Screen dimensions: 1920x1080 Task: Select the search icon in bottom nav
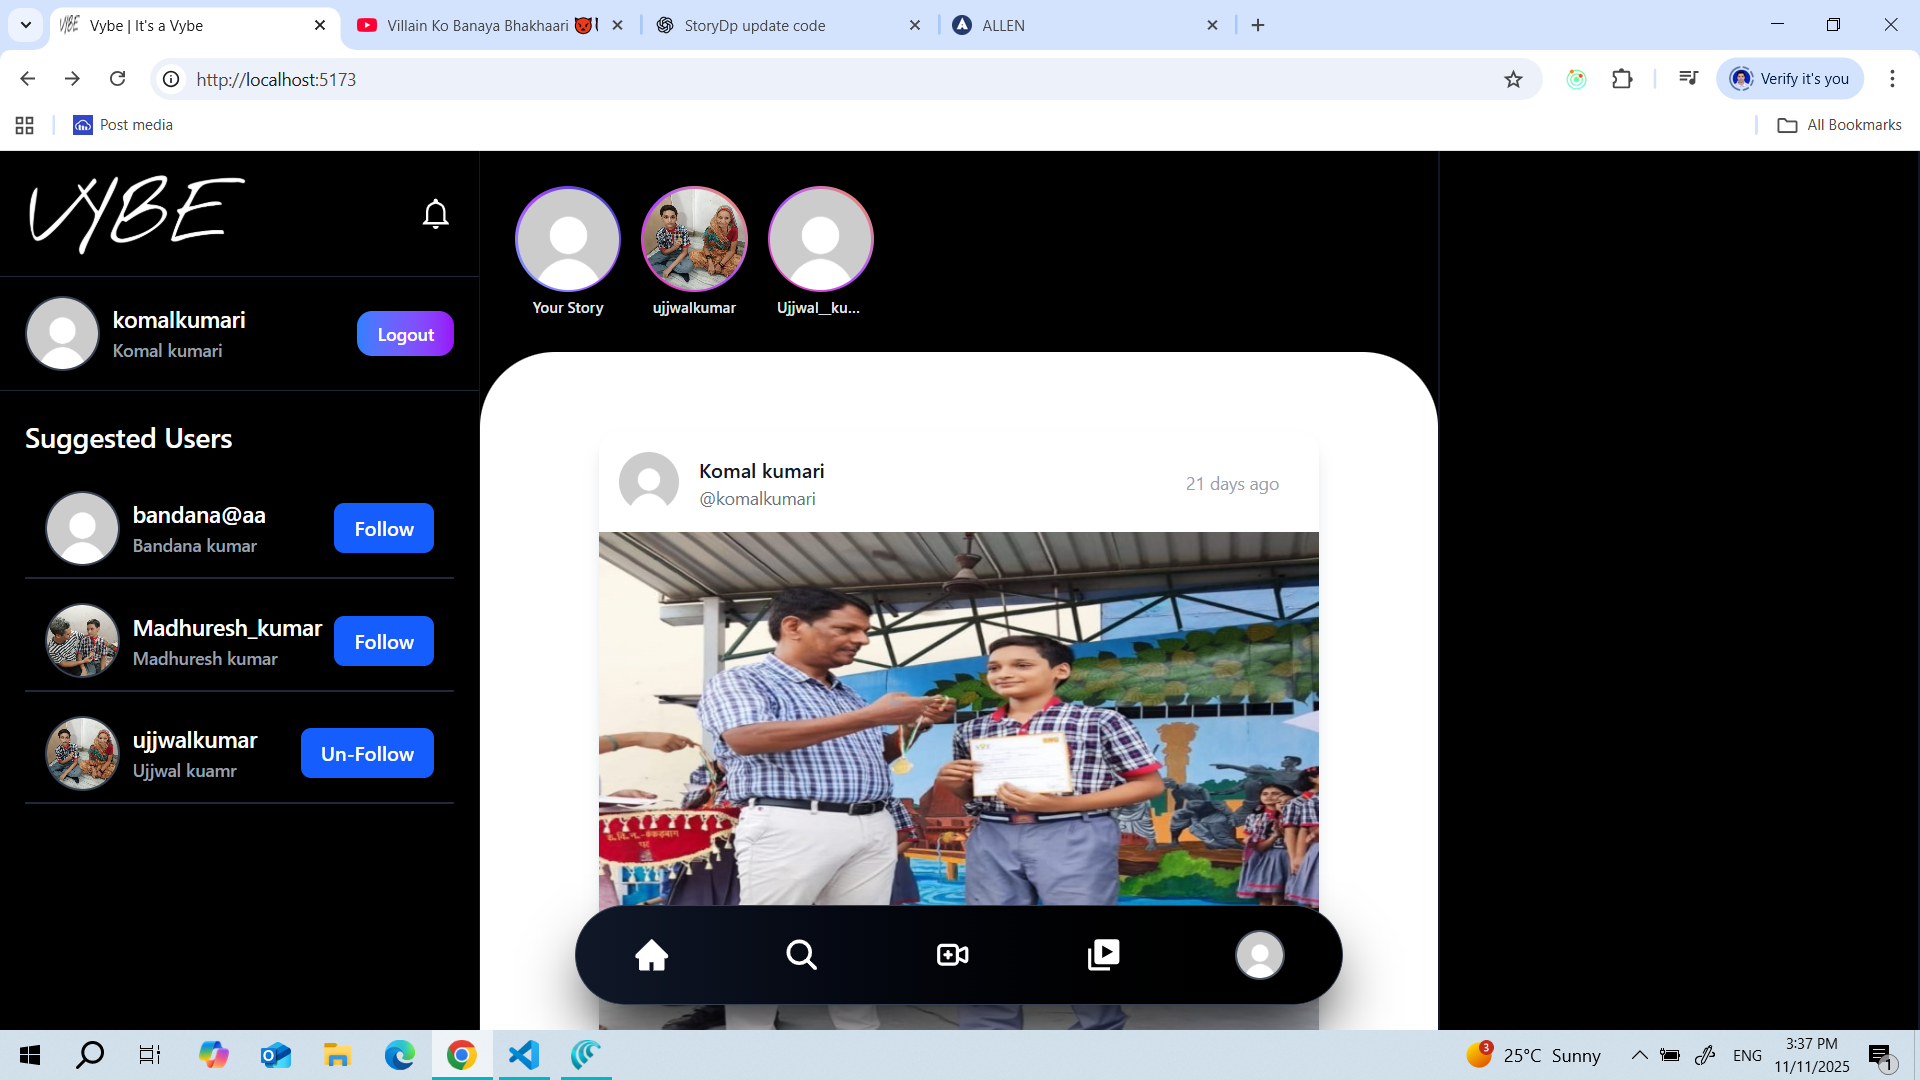(802, 954)
